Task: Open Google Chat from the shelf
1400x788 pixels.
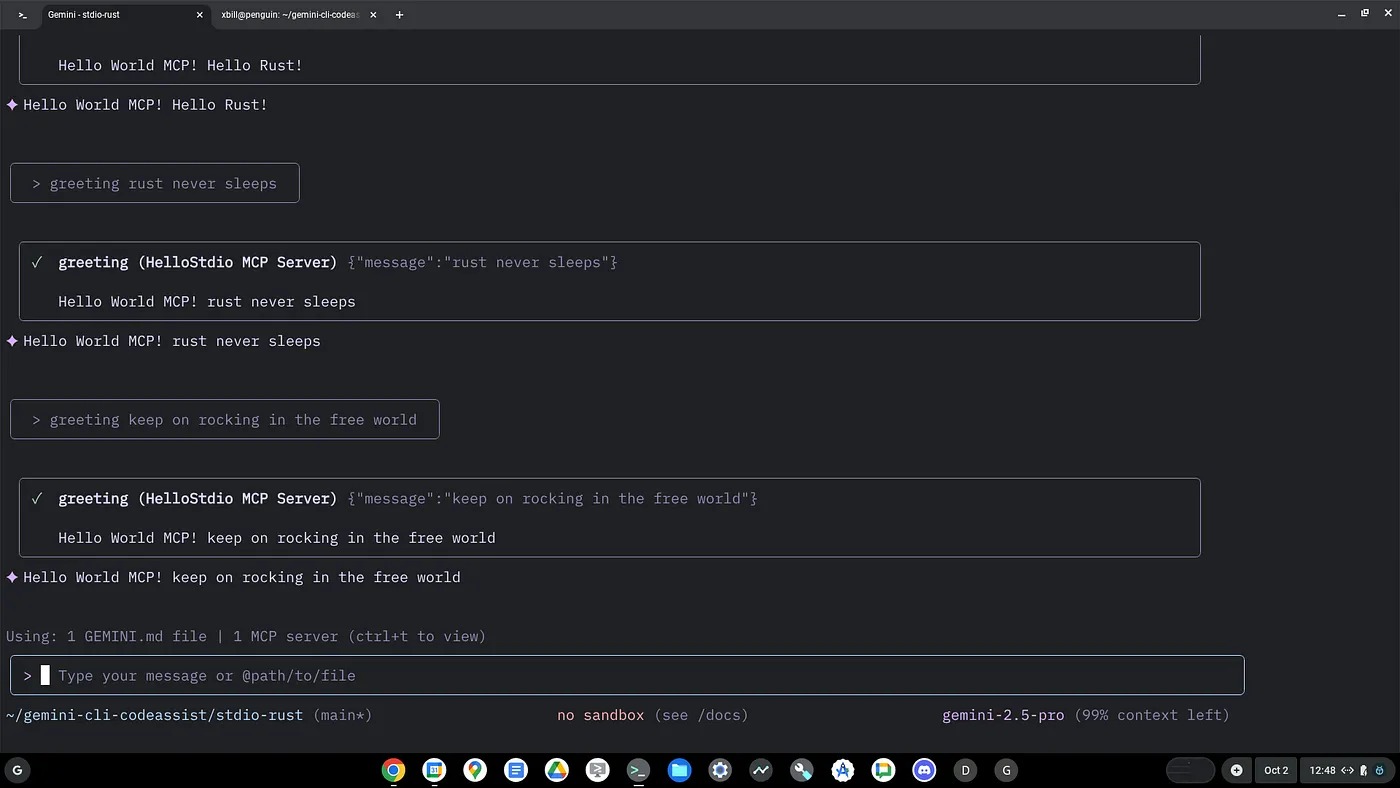Action: click(883, 770)
